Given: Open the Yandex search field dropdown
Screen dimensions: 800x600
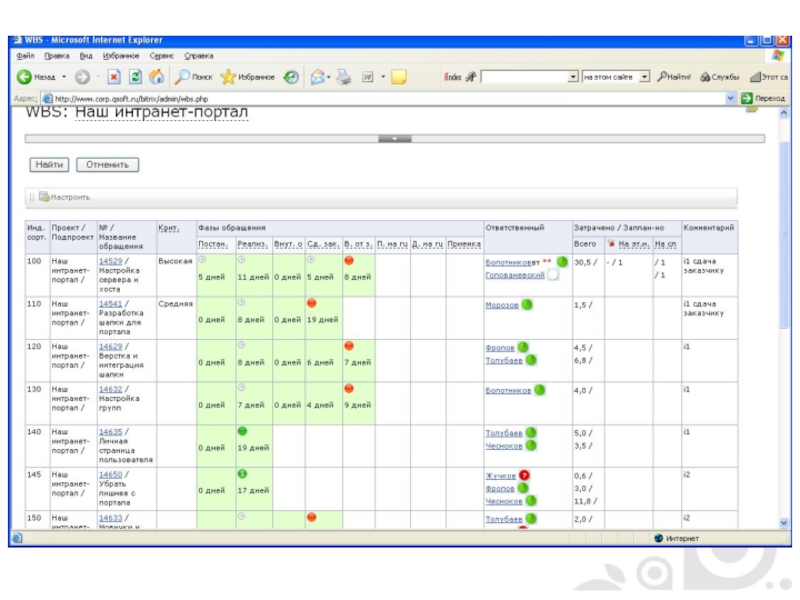Looking at the screenshot, I should (573, 76).
